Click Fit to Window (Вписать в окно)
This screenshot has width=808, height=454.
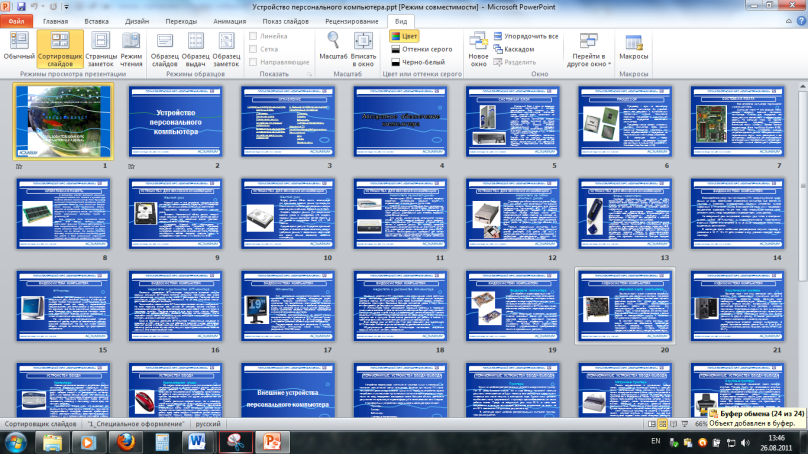pyautogui.click(x=363, y=49)
